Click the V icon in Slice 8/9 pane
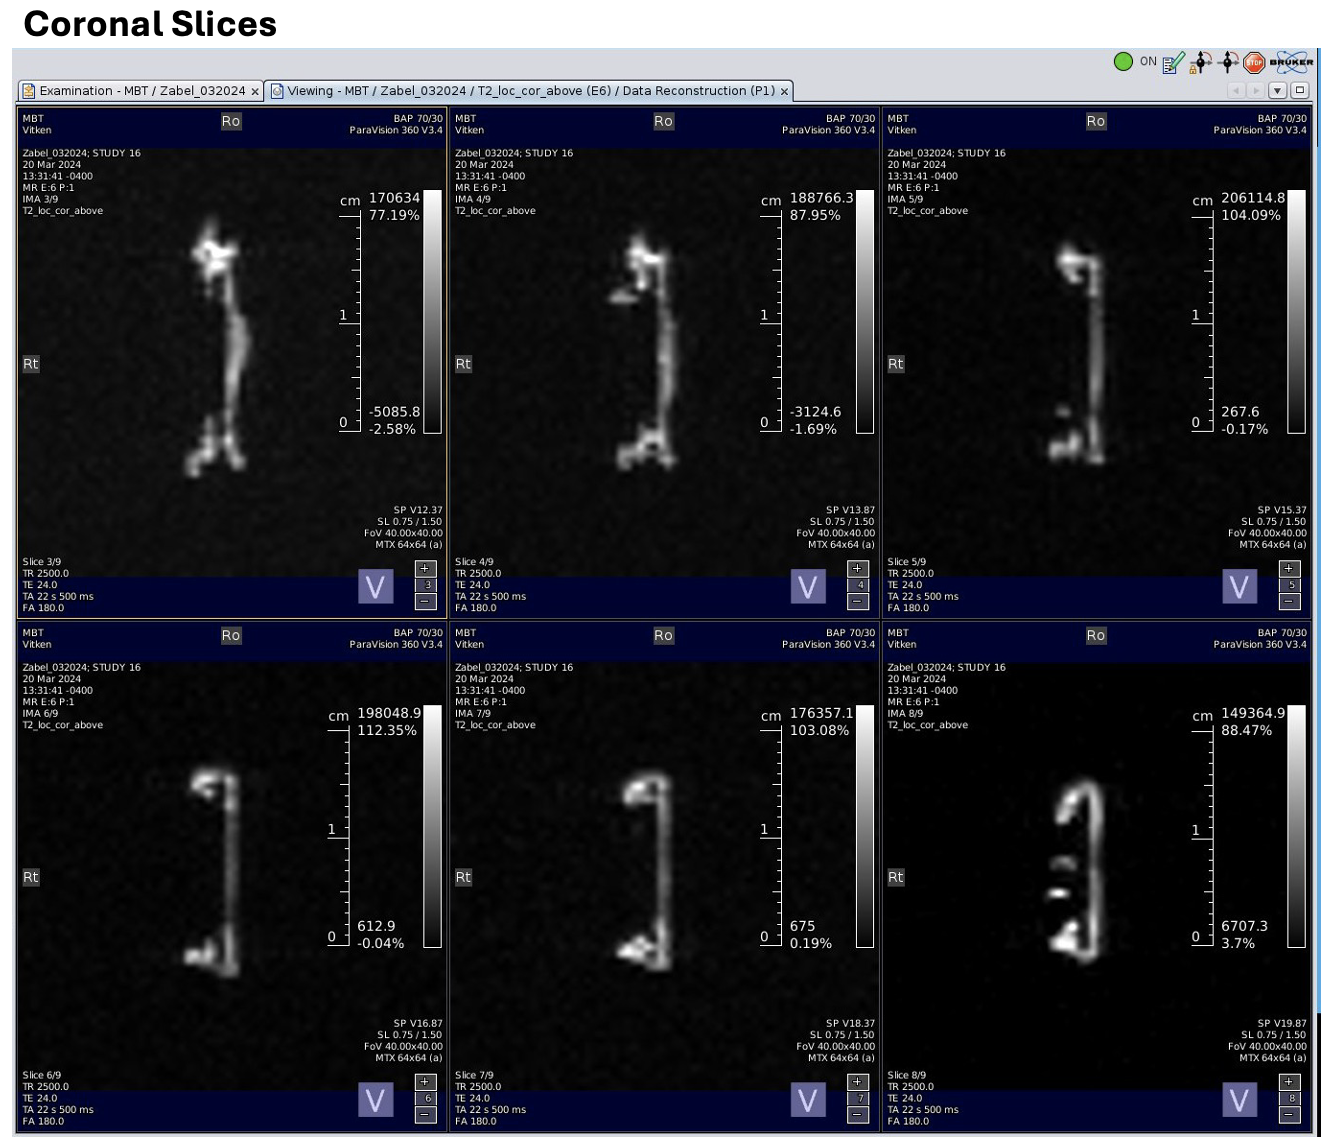The image size is (1330, 1138). pyautogui.click(x=1240, y=1101)
